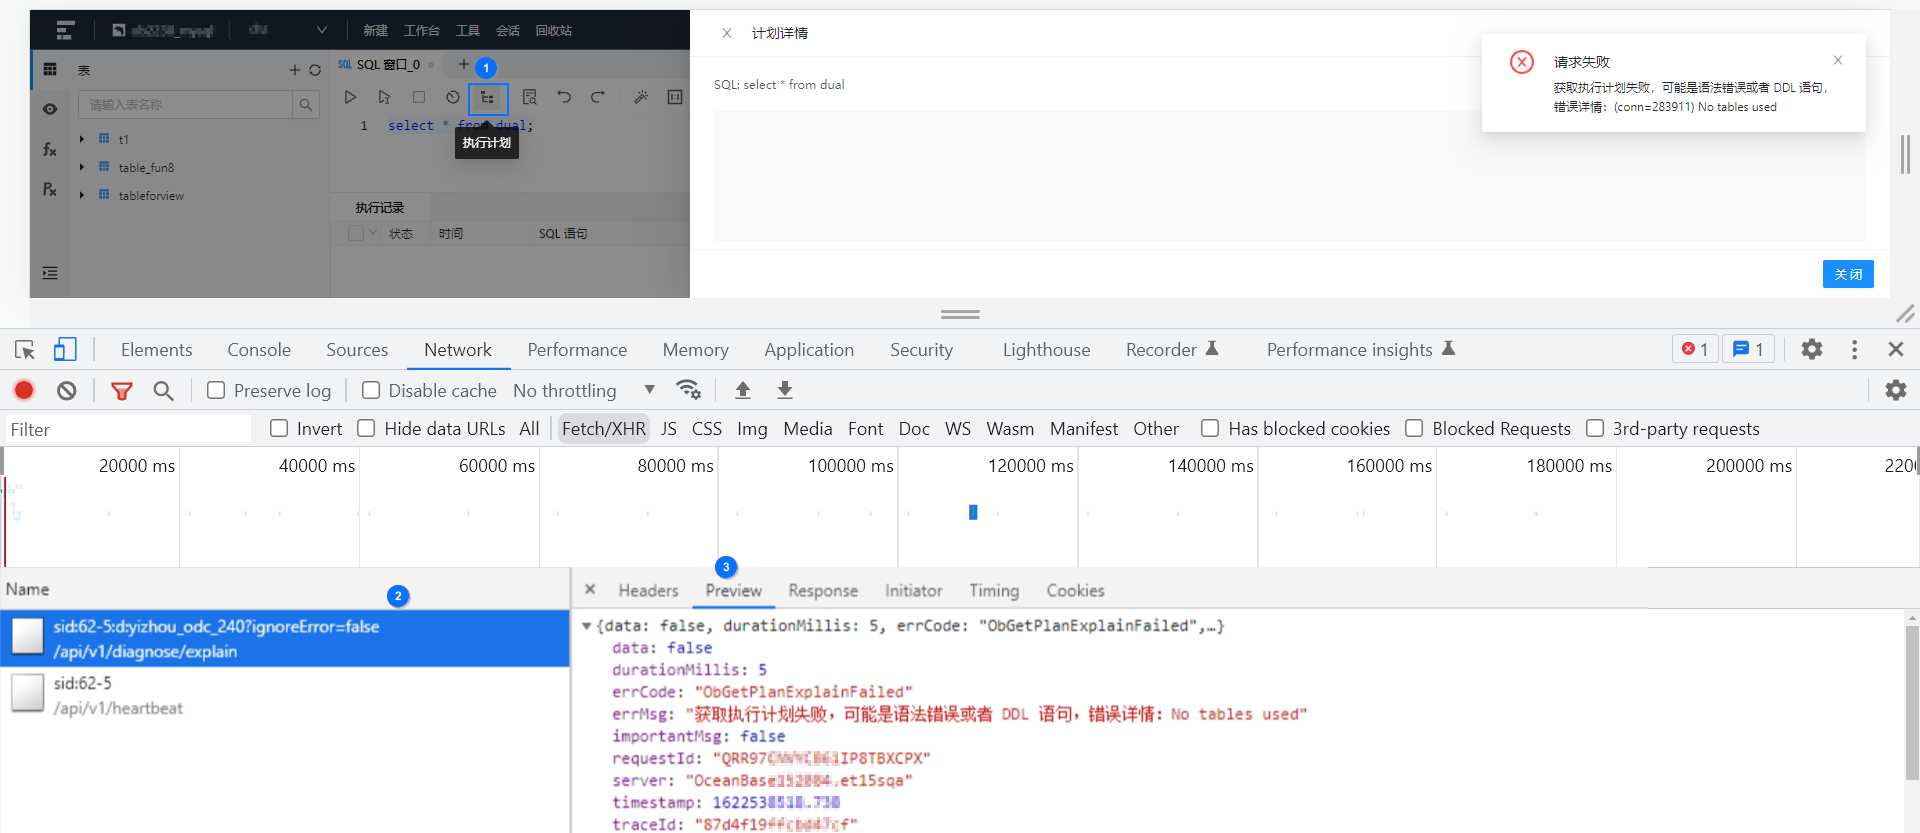Switch to the Console tab
Viewport: 1920px width, 833px height.
click(x=259, y=350)
